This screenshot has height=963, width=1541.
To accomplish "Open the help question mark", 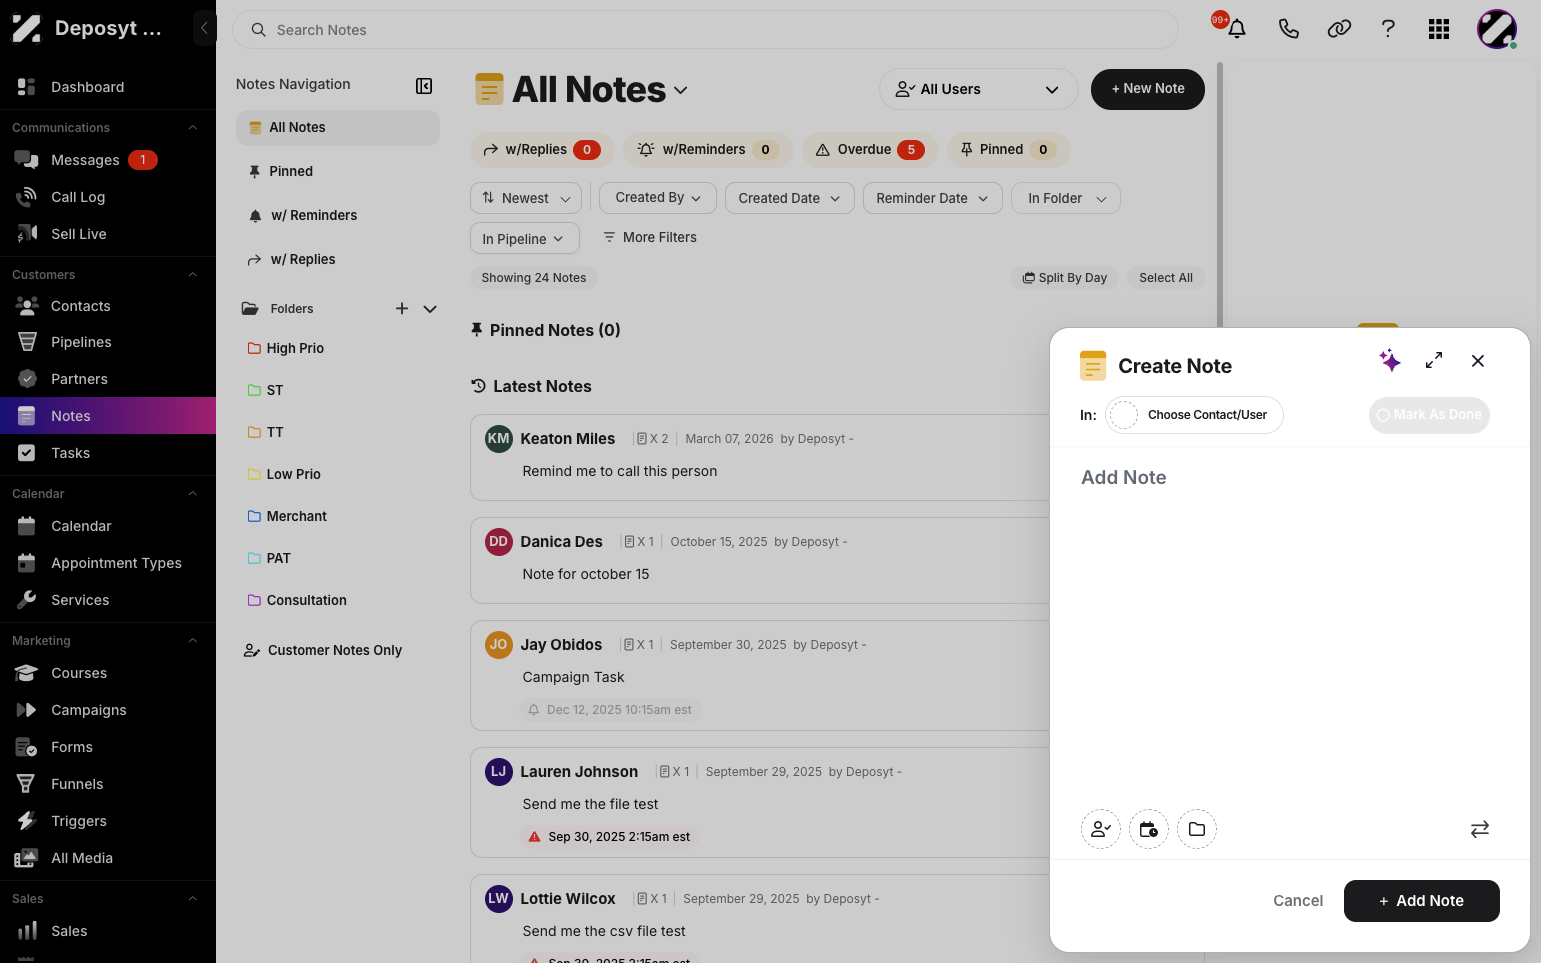I will pos(1388,29).
